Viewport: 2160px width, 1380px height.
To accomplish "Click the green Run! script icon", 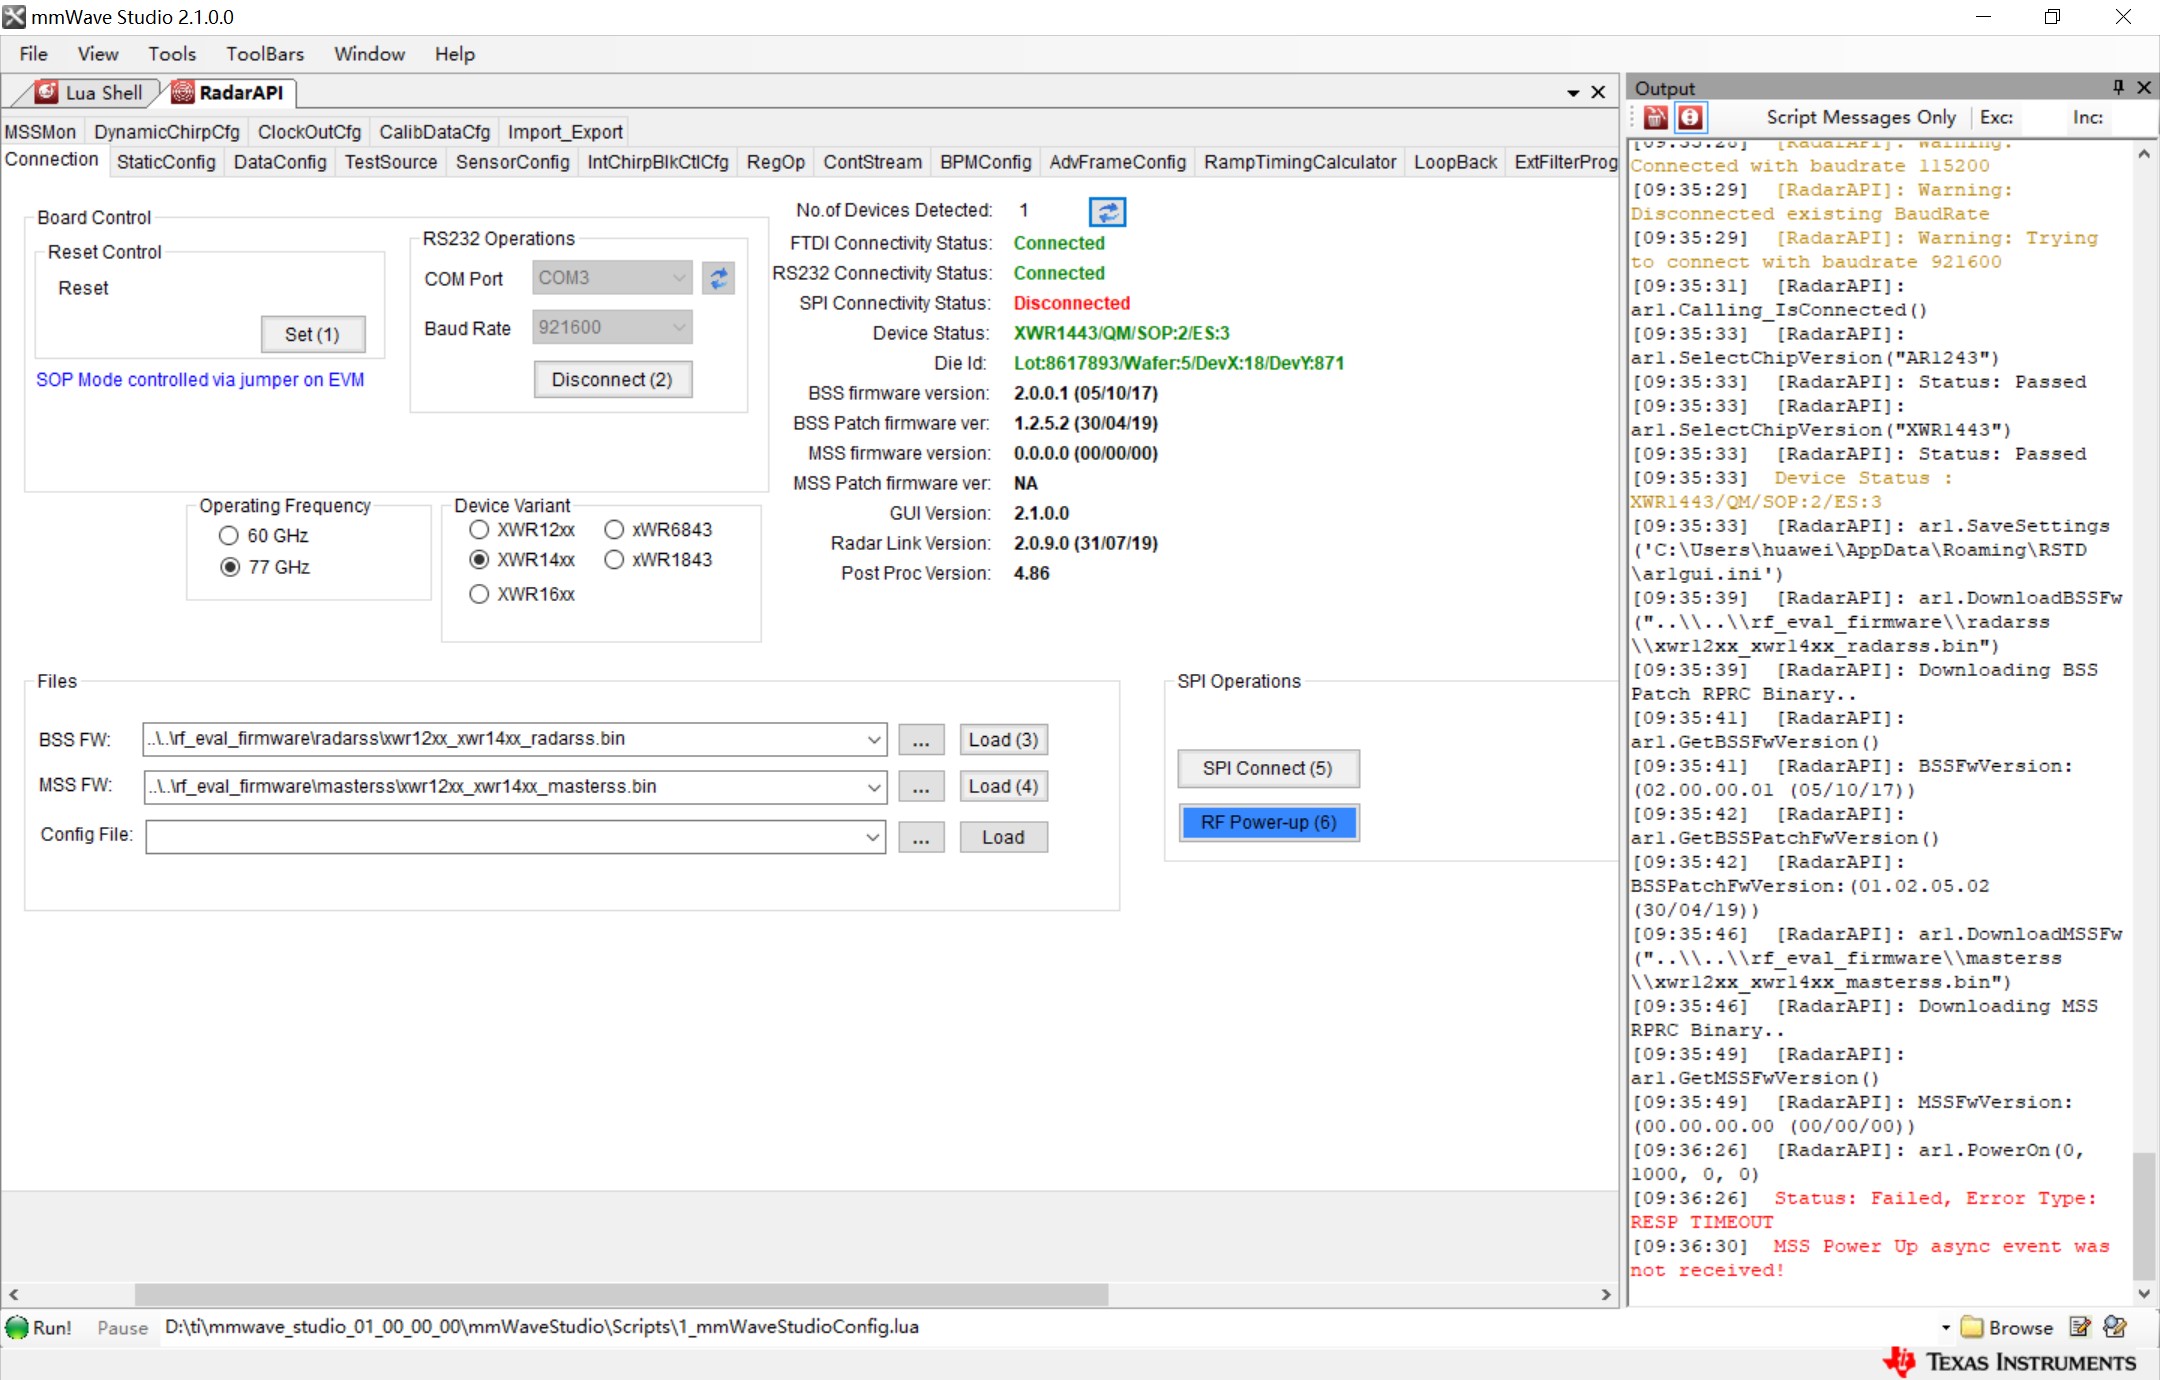I will click(18, 1327).
